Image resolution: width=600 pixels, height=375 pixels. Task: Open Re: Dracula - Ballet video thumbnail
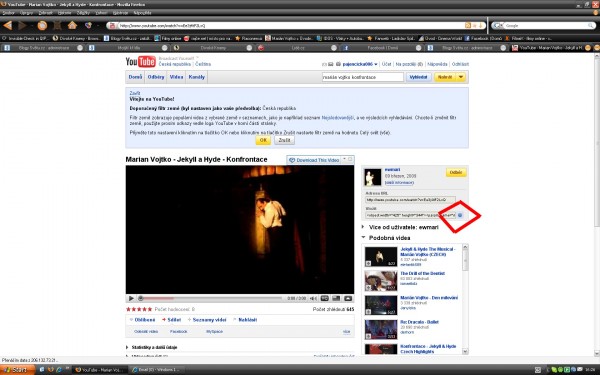(x=380, y=329)
